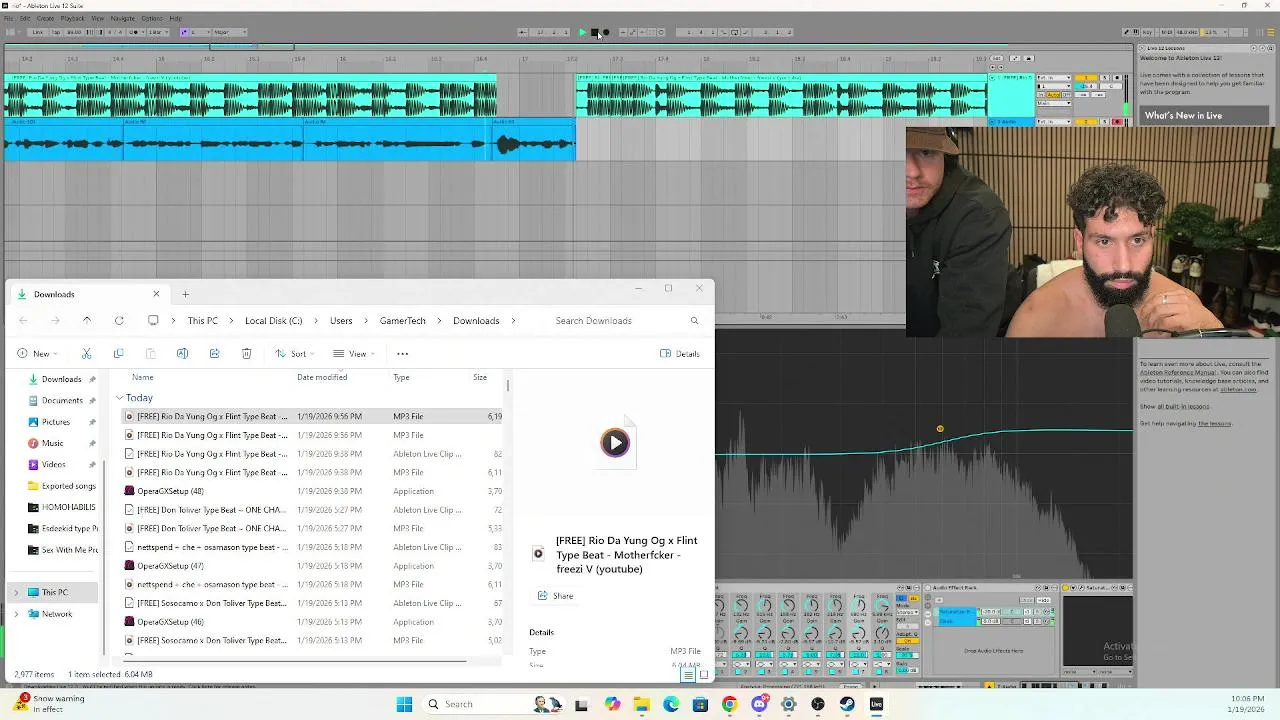Image resolution: width=1280 pixels, height=720 pixels.
Task: Click the EQ band point on curve
Action: click(940, 429)
